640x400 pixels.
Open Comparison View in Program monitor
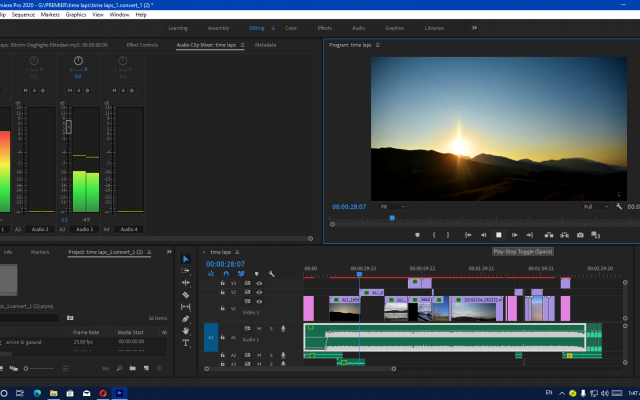tap(596, 235)
